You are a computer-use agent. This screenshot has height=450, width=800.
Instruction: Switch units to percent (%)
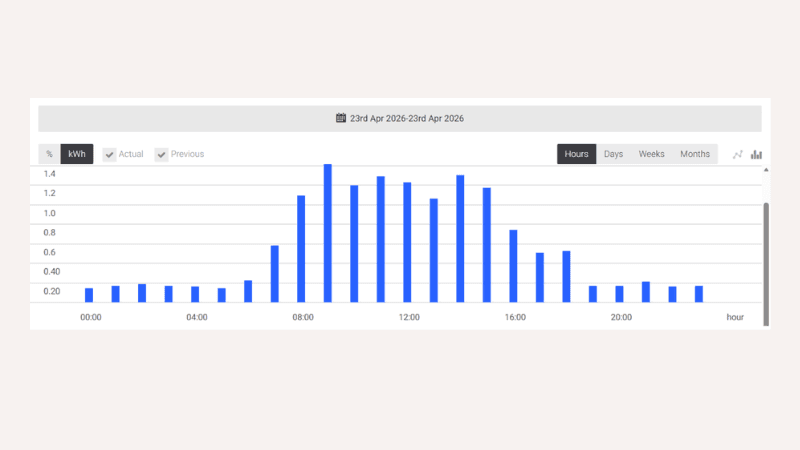pos(49,154)
